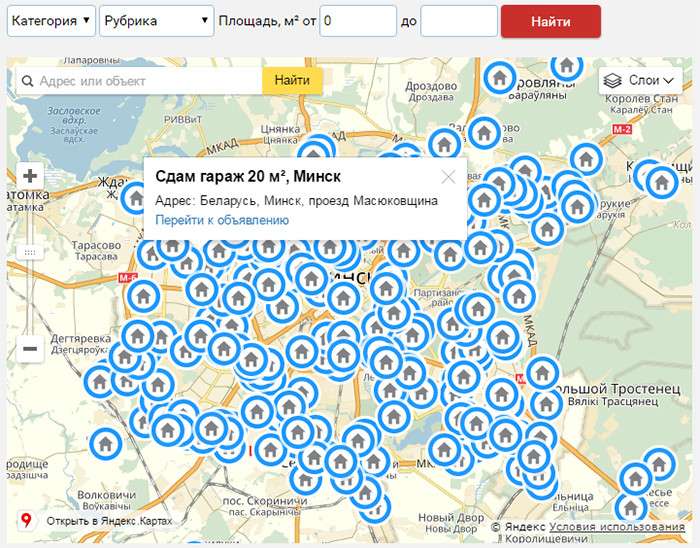Click the map zoom slider handle

[x=30, y=252]
